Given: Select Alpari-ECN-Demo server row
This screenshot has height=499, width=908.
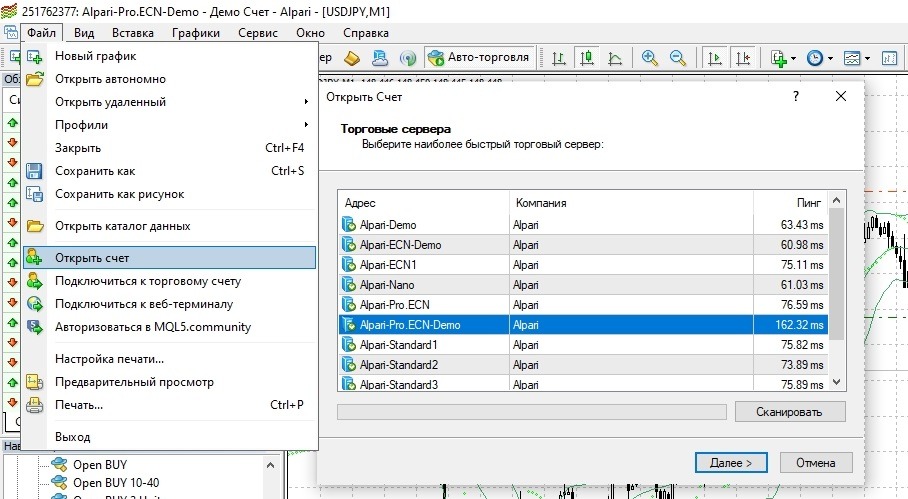Looking at the screenshot, I should [x=583, y=245].
